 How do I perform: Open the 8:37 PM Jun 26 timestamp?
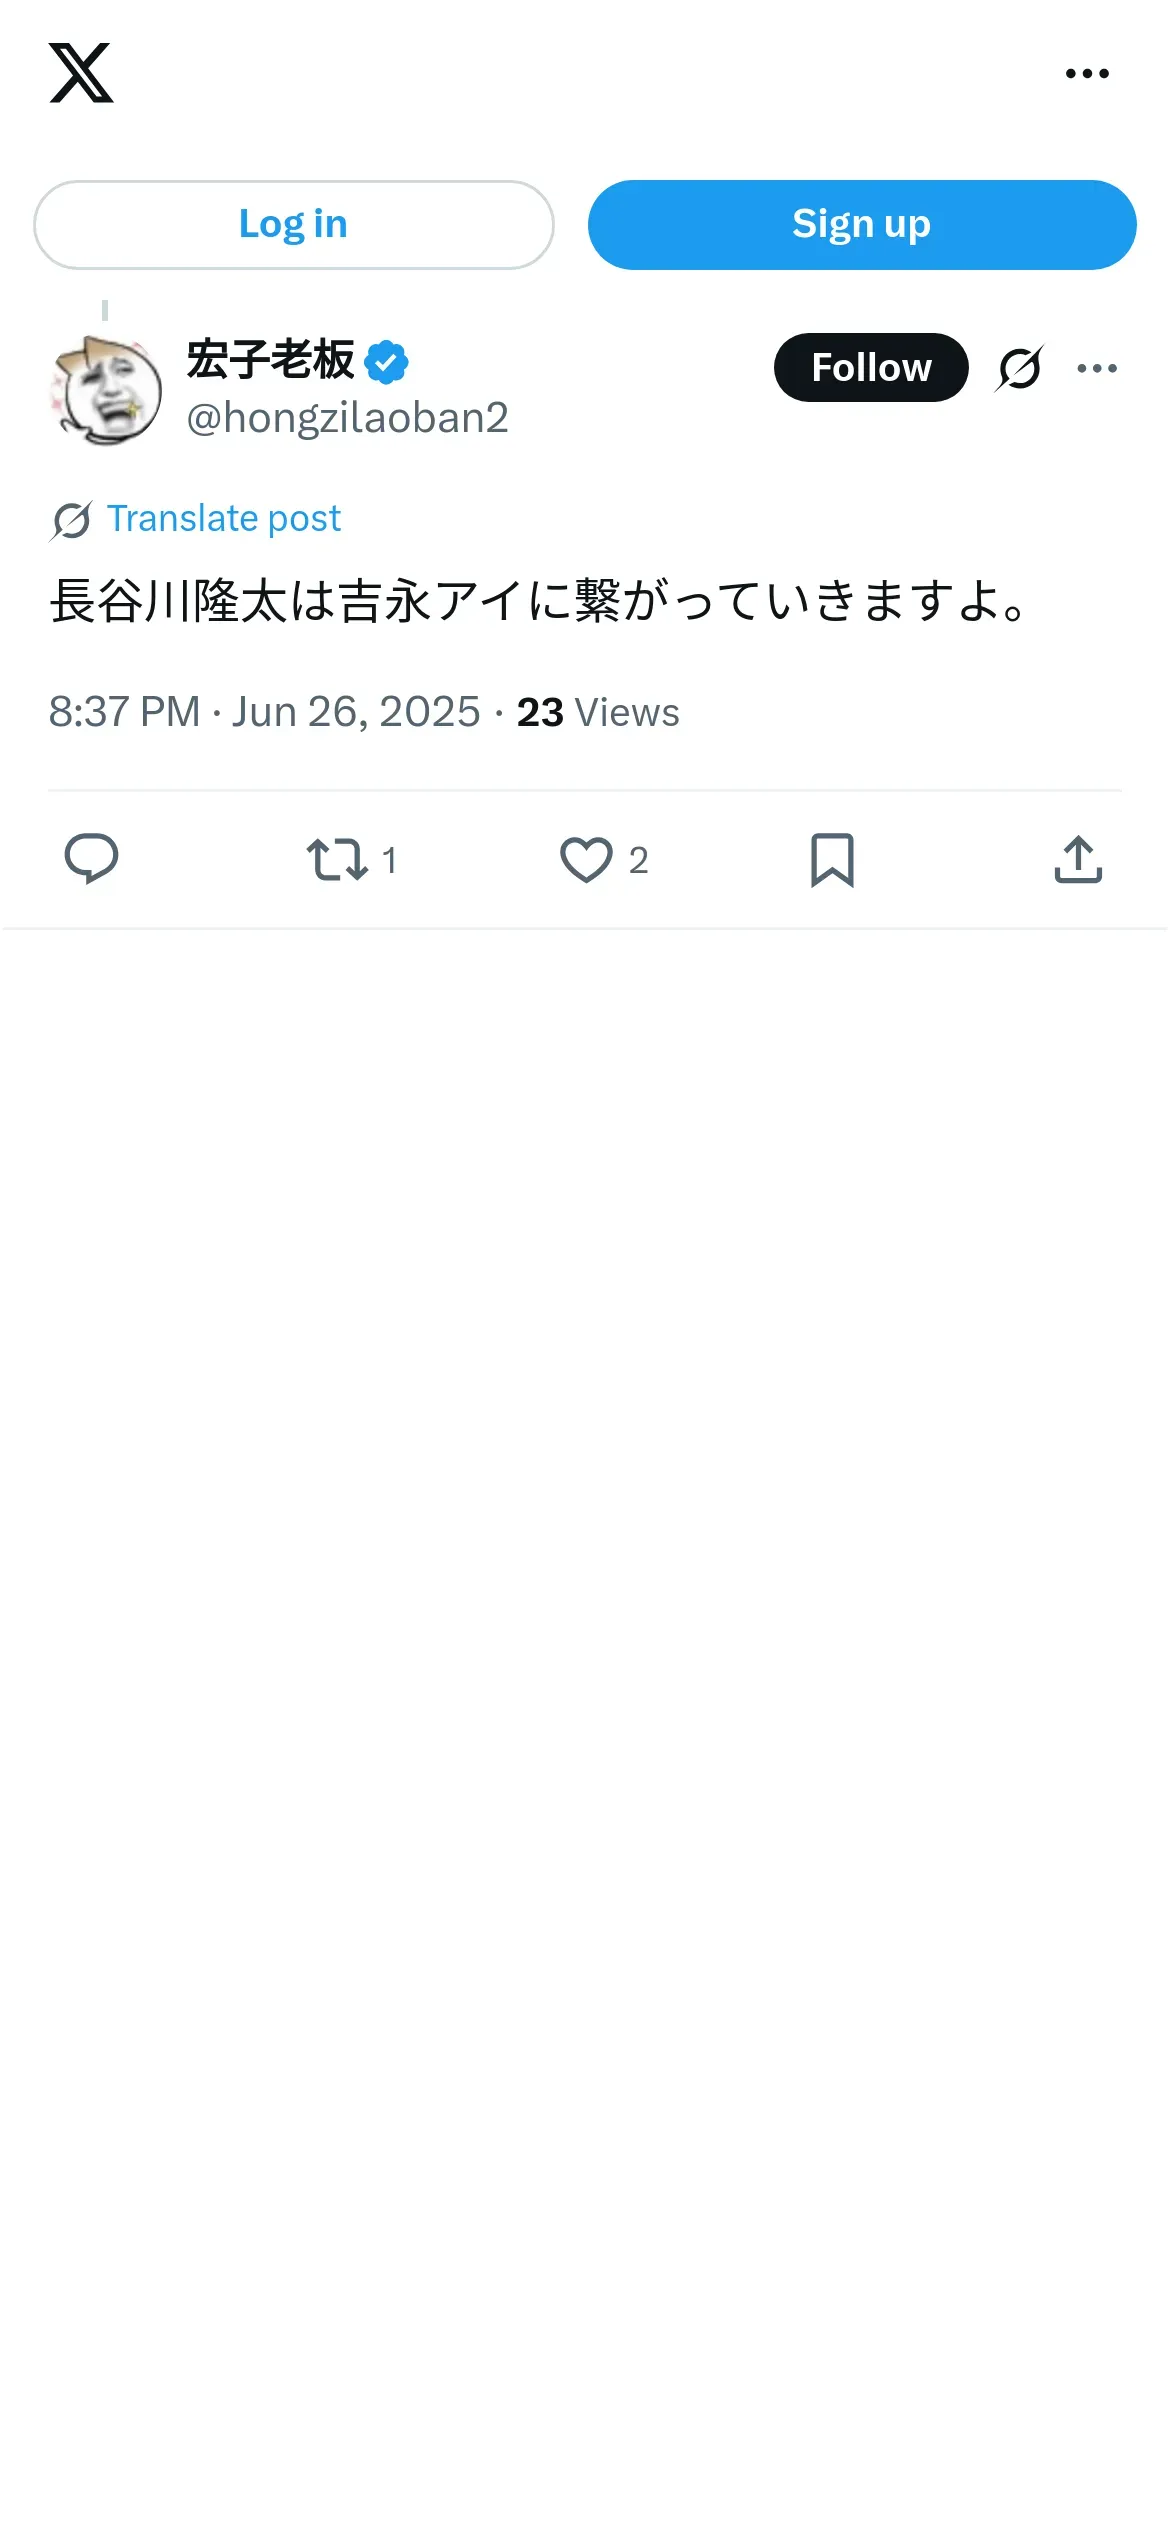click(x=264, y=713)
